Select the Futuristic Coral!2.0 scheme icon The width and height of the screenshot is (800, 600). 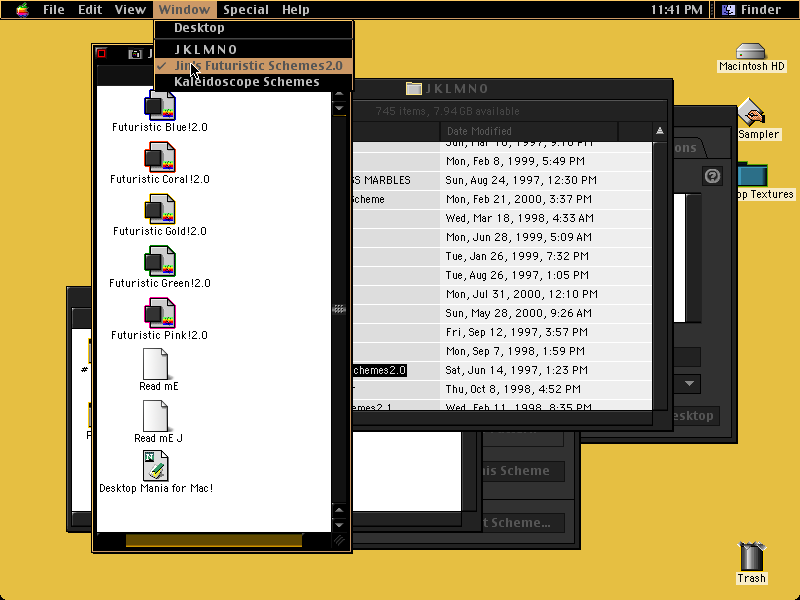click(x=160, y=157)
